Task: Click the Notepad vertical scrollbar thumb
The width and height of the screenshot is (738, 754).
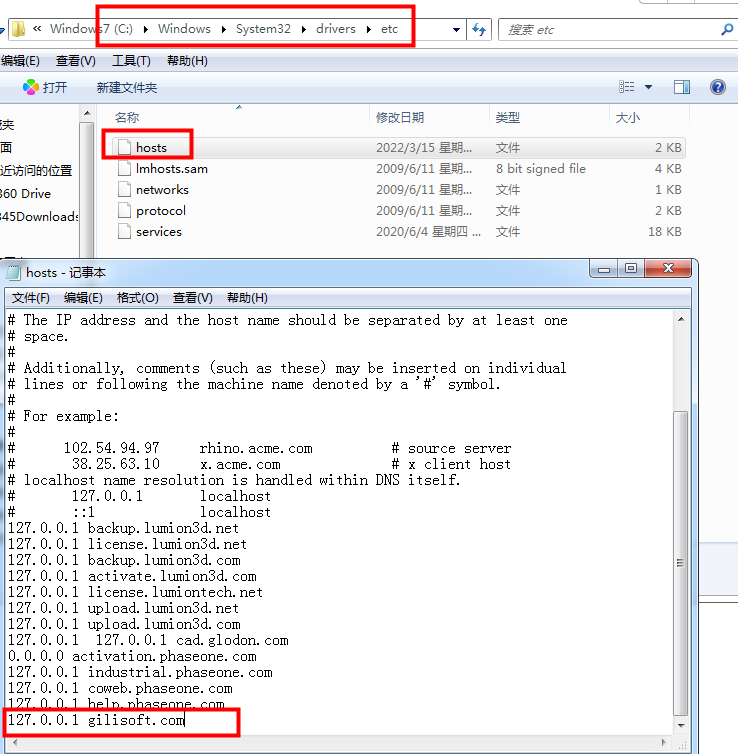Action: click(x=680, y=563)
